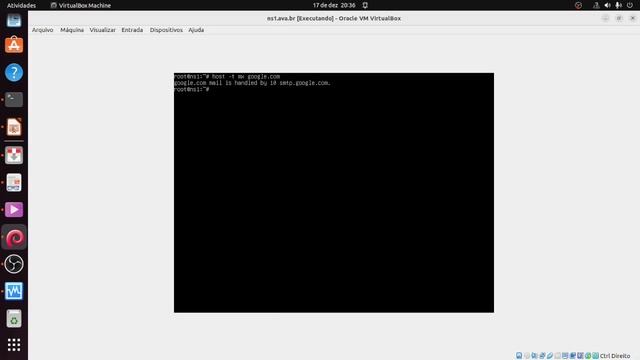Maximize the ns1.ava.br VirtualBox window
640x360 pixels.
point(619,18)
